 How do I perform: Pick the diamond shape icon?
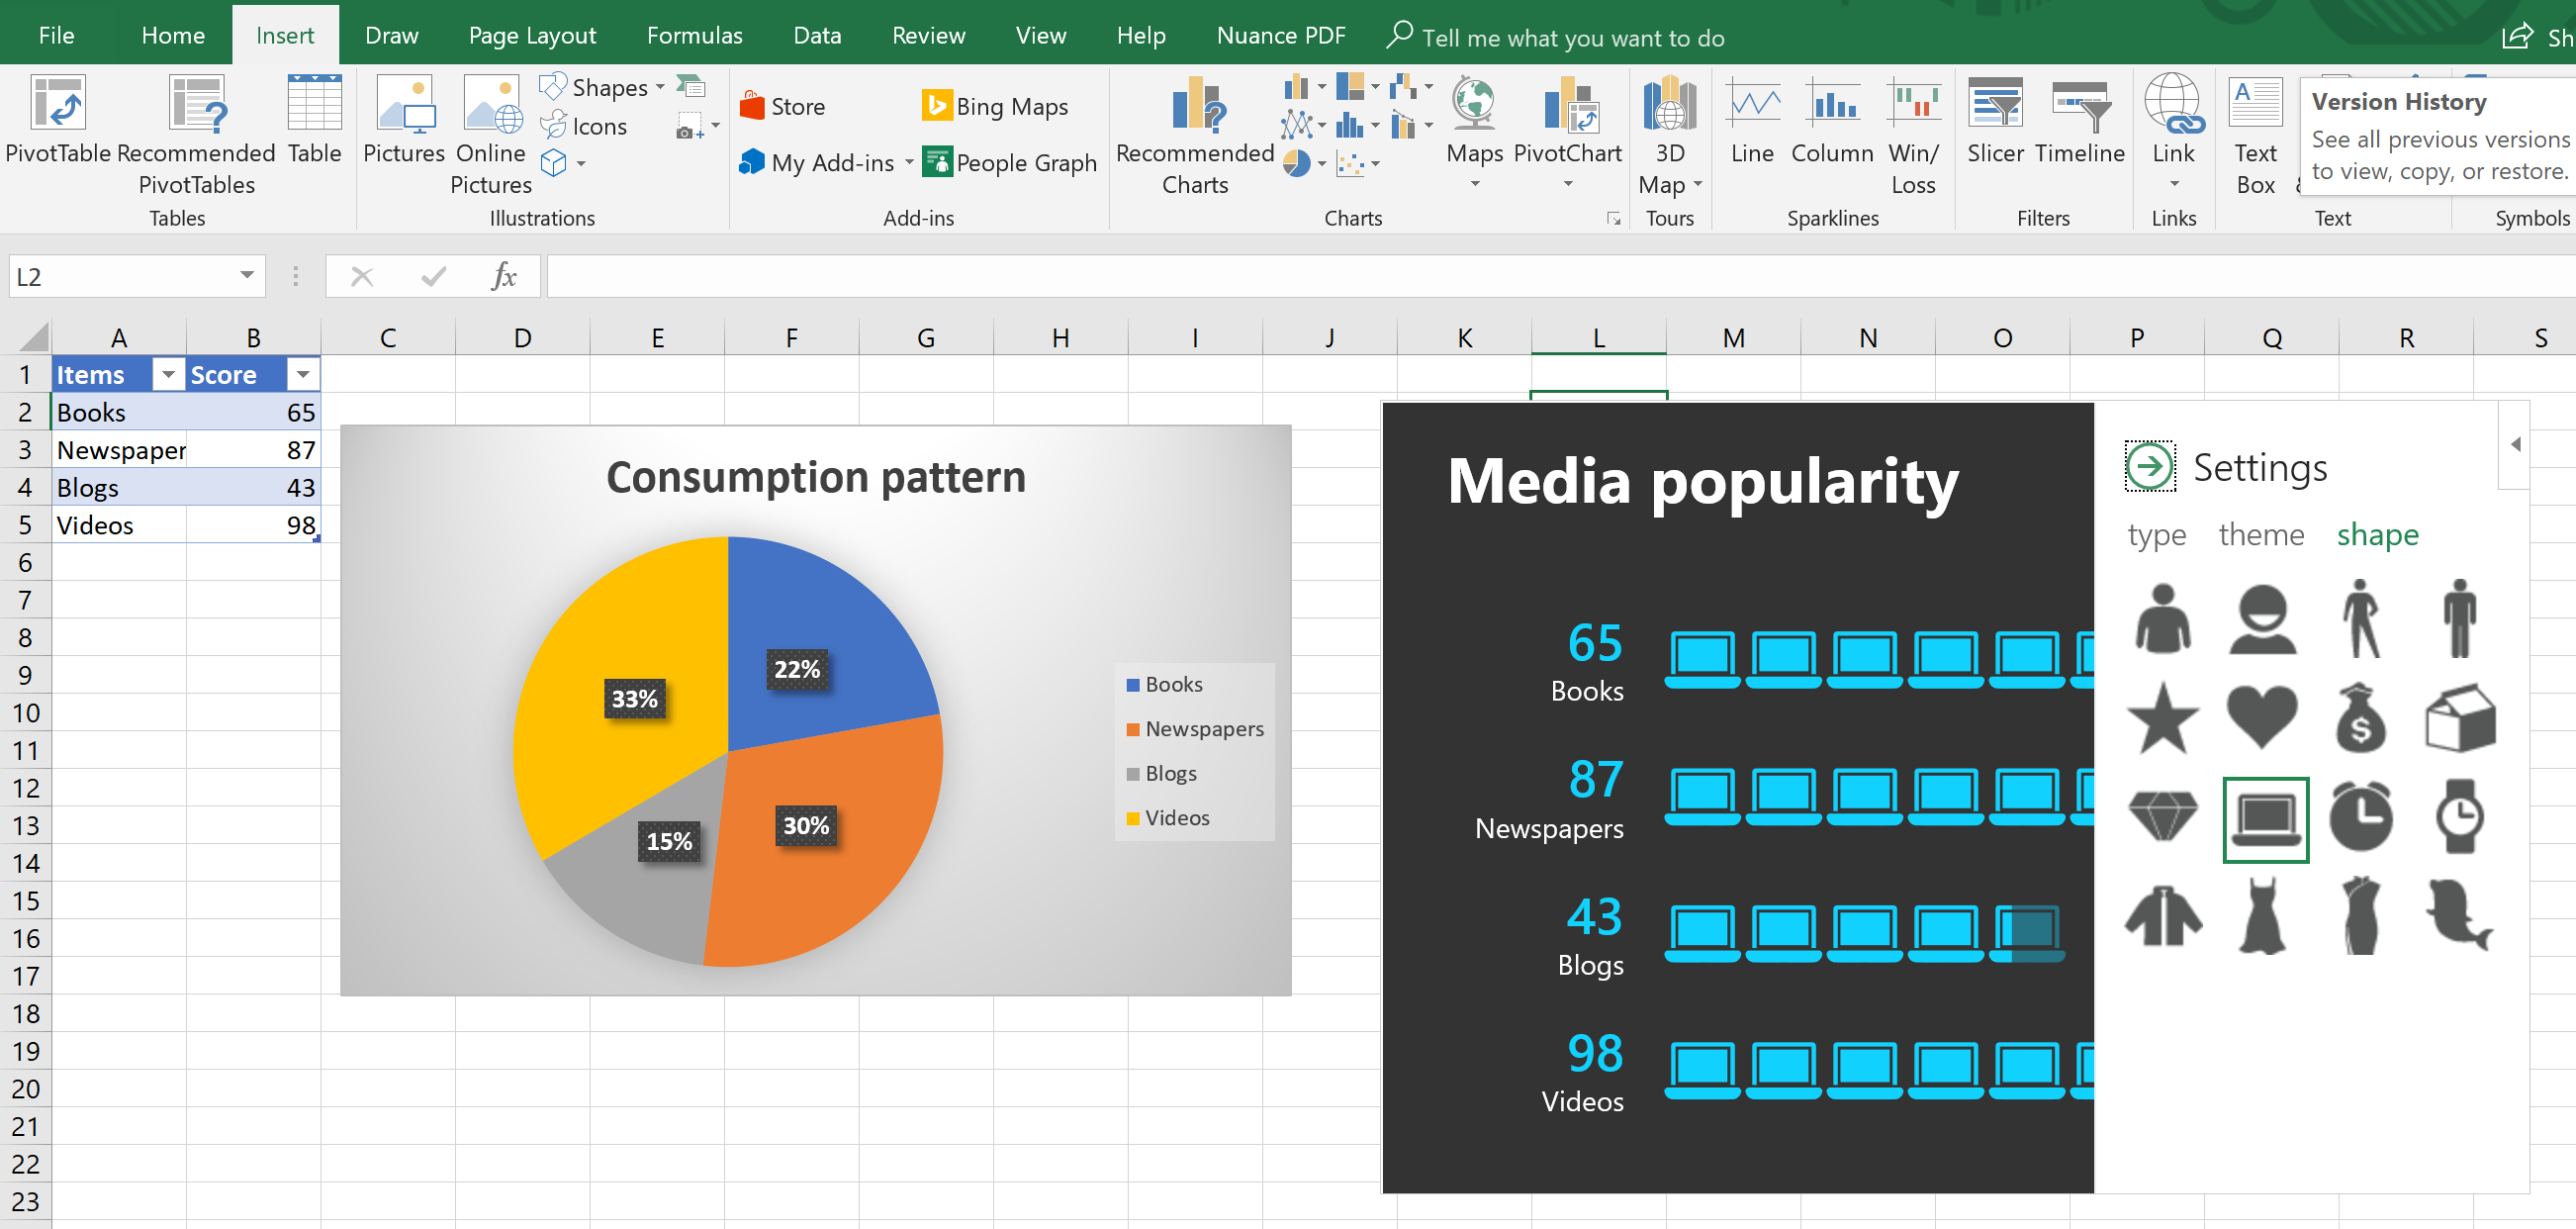[x=2163, y=817]
